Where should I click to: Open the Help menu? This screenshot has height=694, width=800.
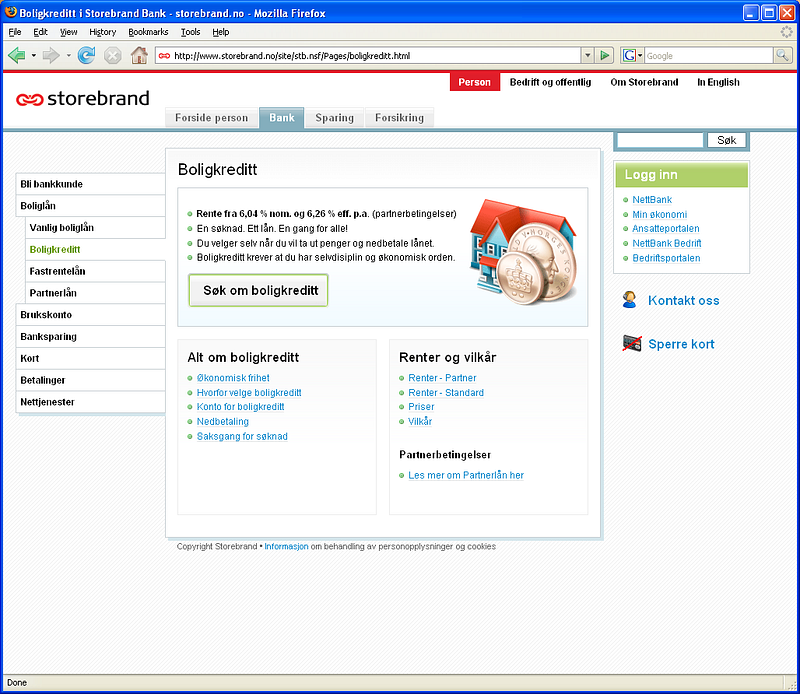[x=220, y=32]
